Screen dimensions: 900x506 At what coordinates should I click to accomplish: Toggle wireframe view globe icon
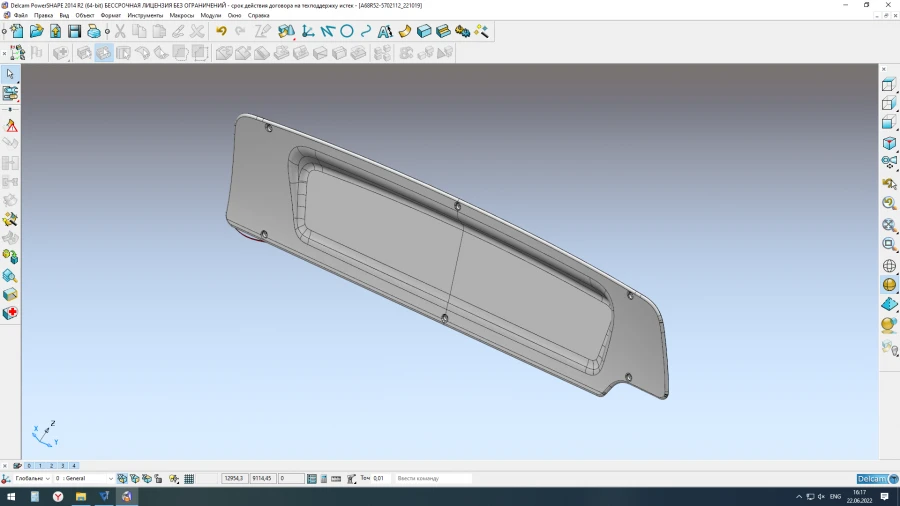pos(888,266)
